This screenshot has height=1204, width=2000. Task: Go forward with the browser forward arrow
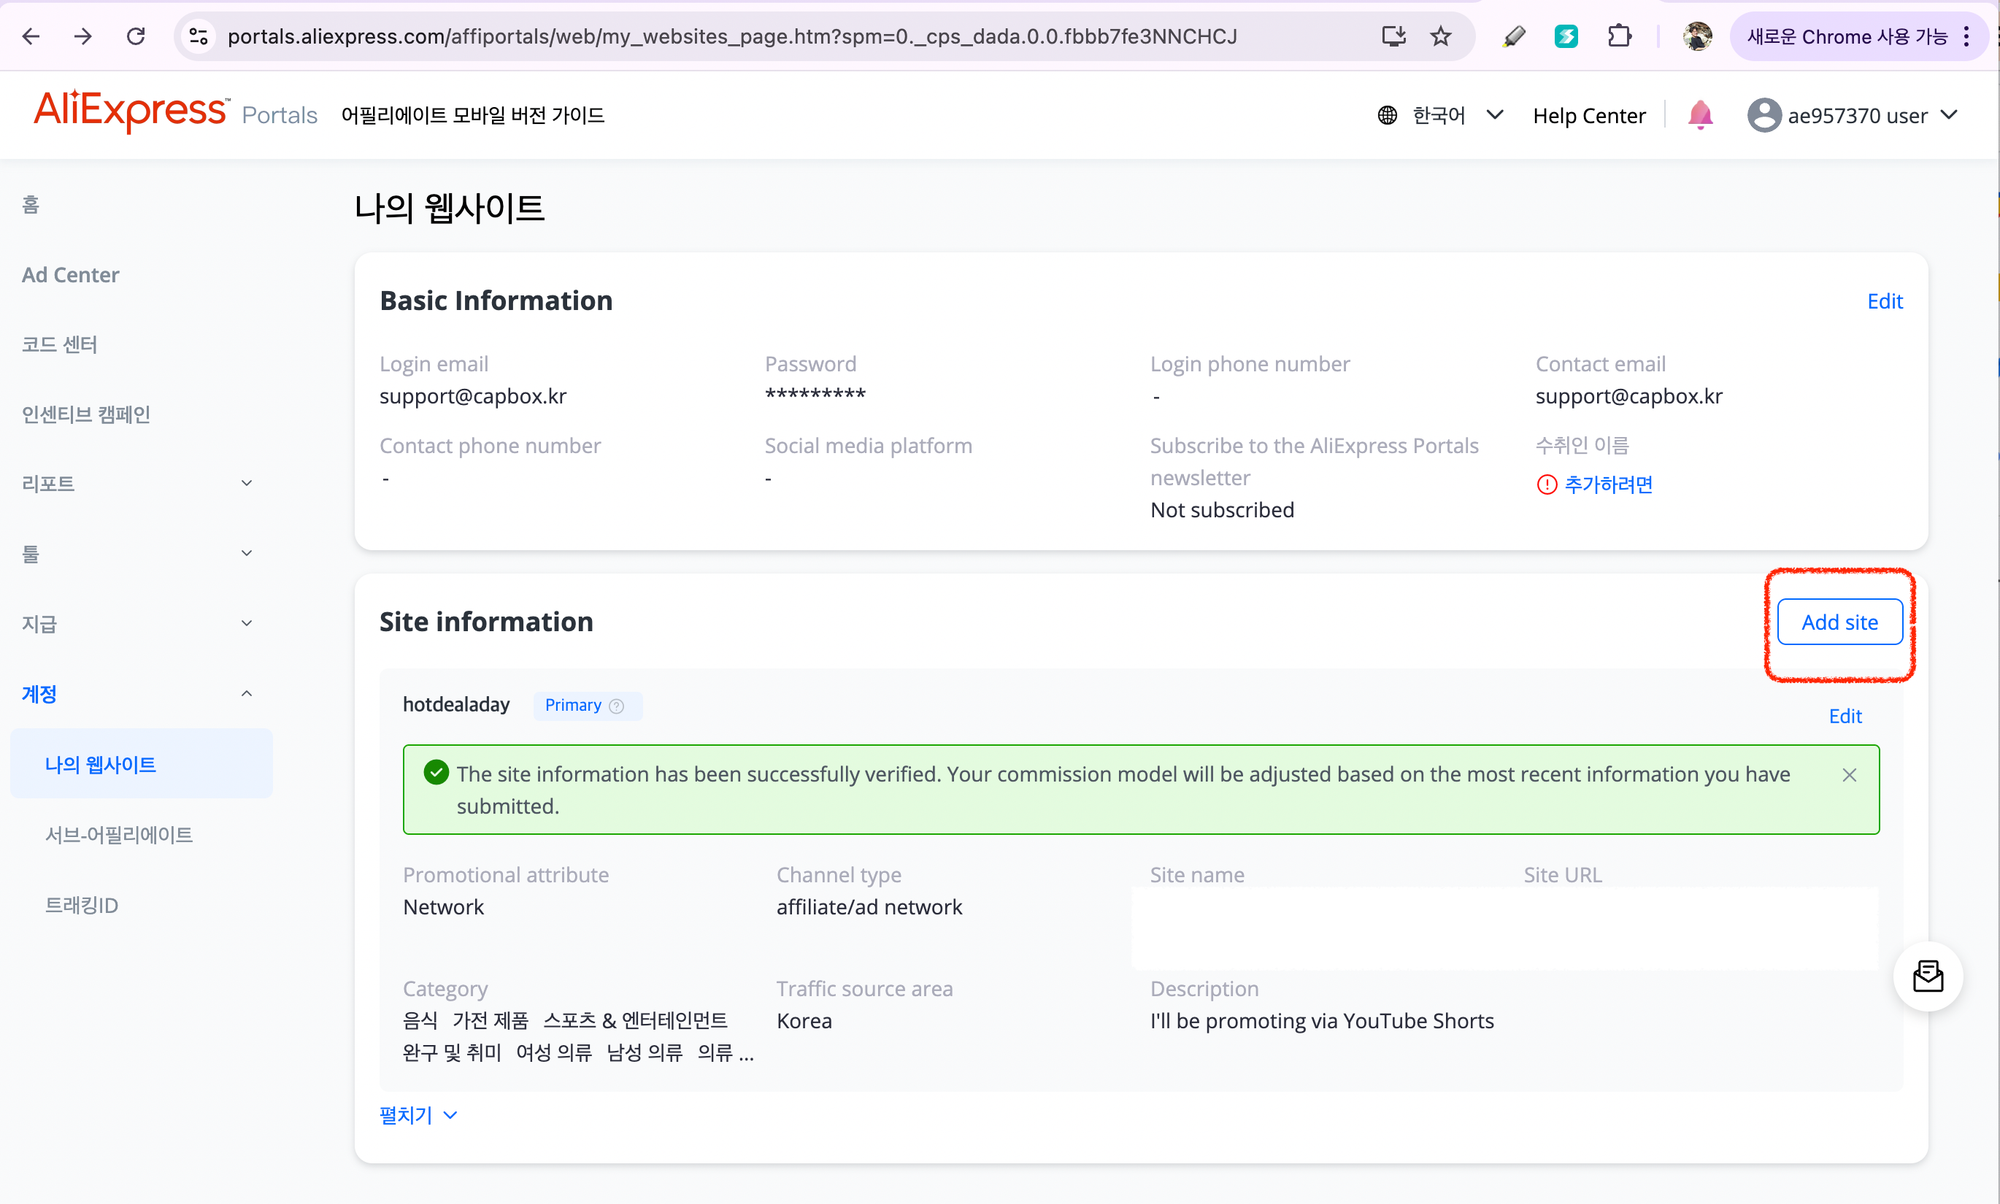[x=83, y=37]
